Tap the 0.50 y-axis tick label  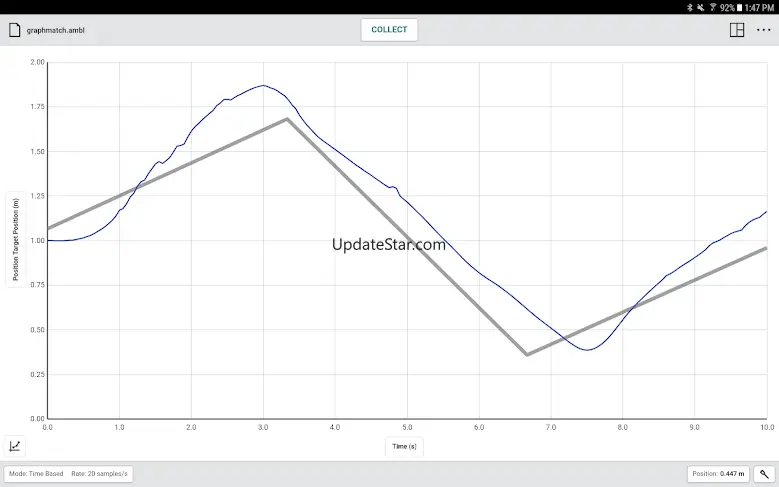[x=37, y=329]
